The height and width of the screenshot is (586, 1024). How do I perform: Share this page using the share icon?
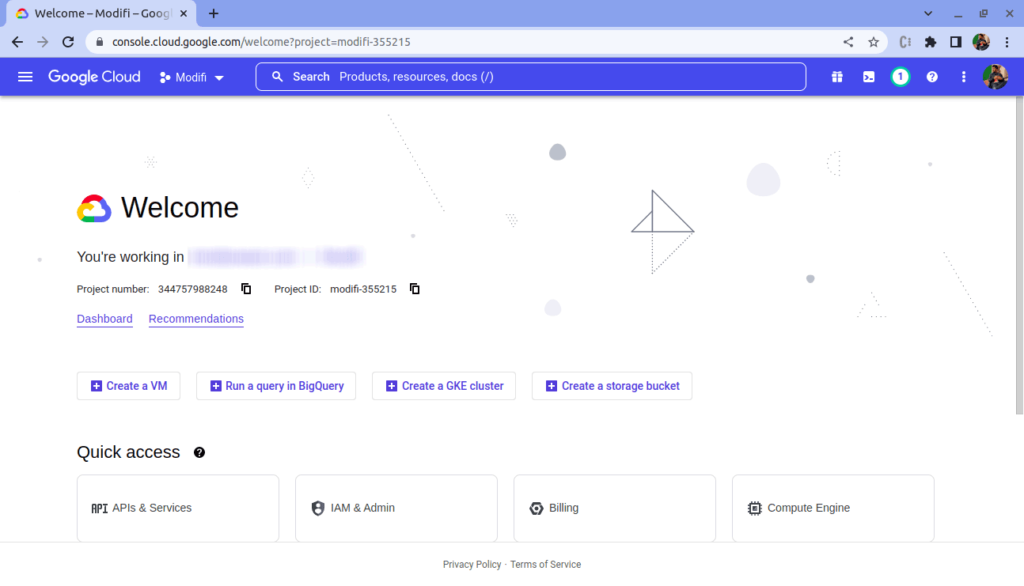pyautogui.click(x=848, y=42)
